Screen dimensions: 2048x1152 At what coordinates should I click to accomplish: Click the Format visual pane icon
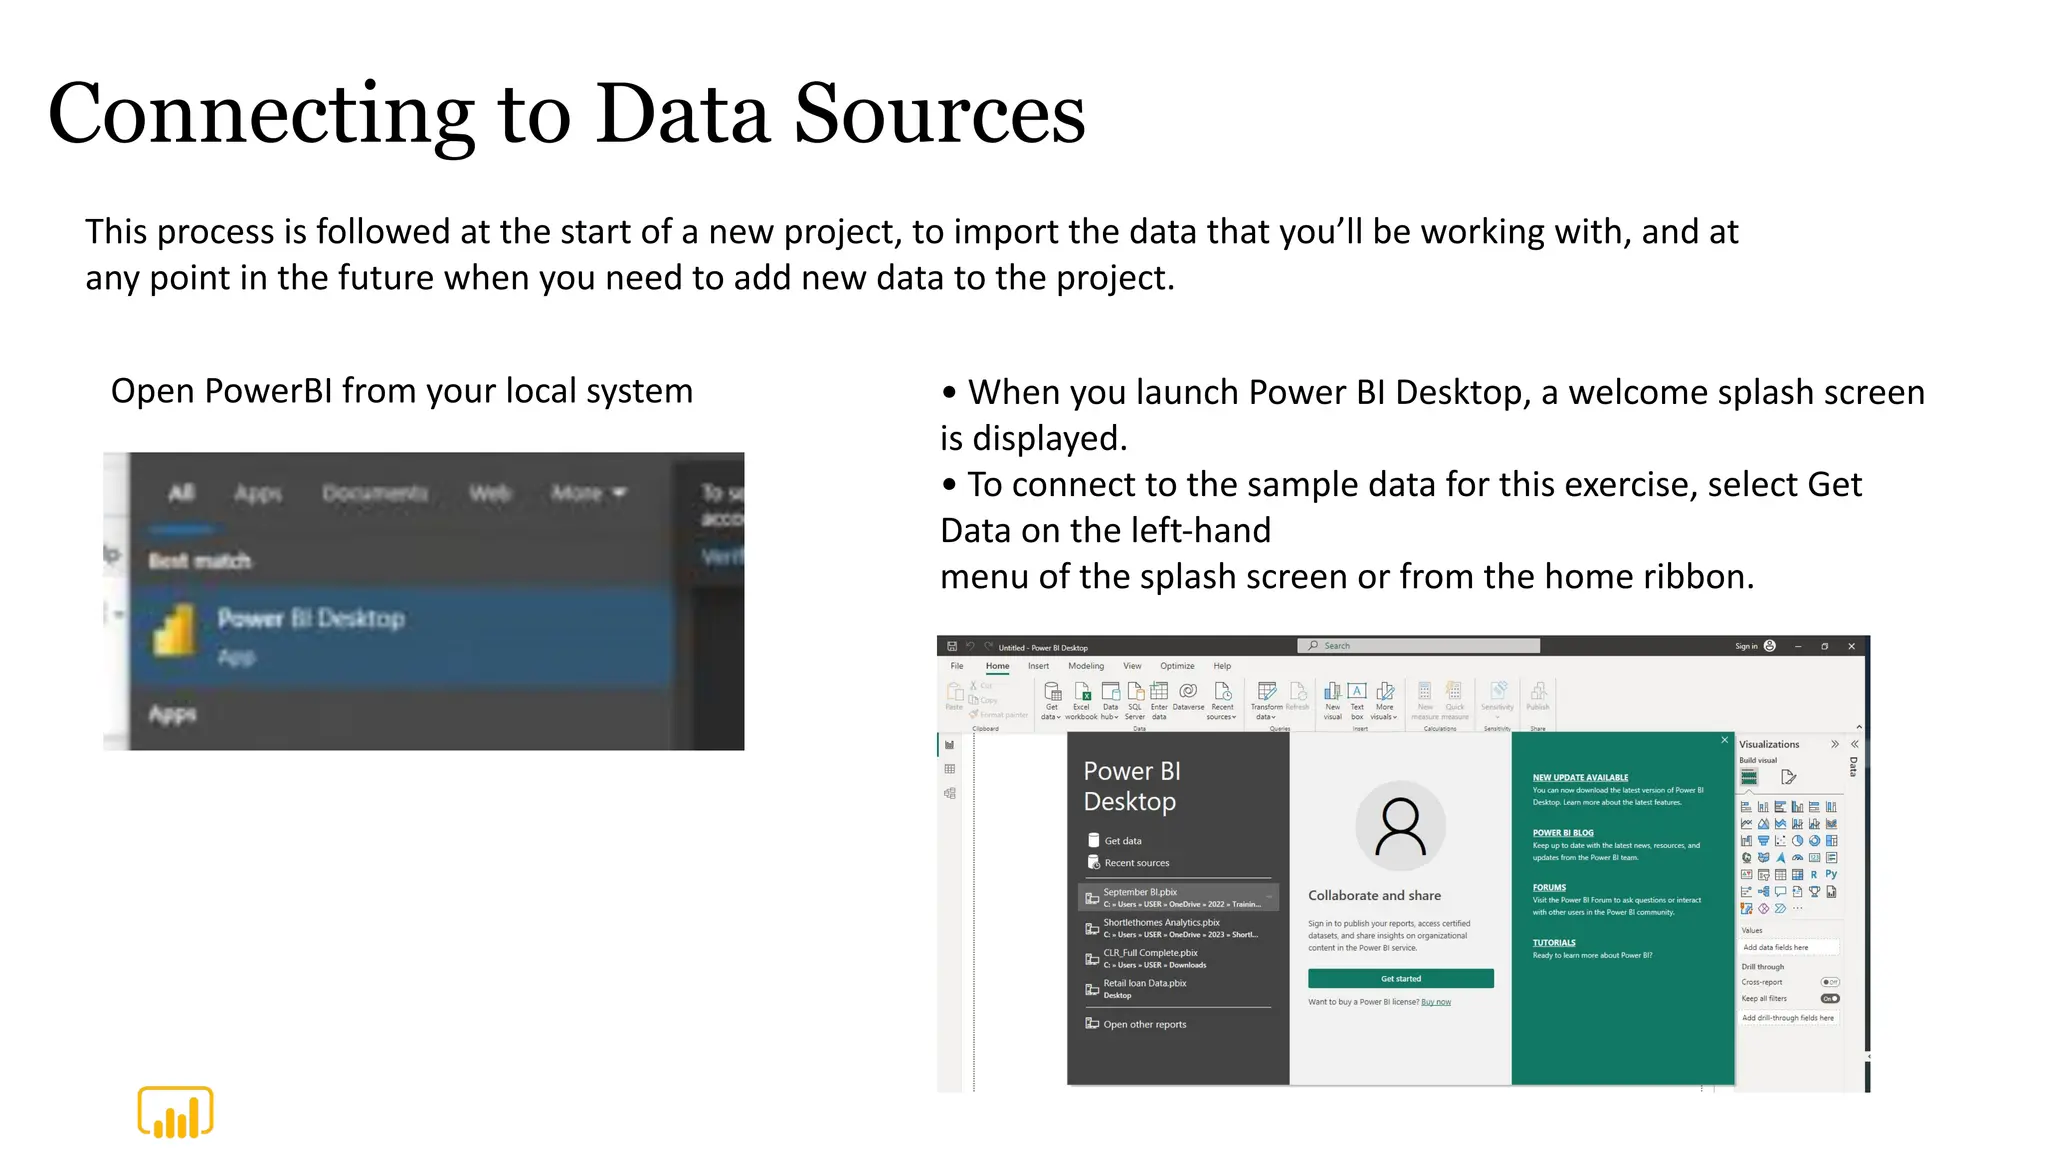(x=1789, y=777)
